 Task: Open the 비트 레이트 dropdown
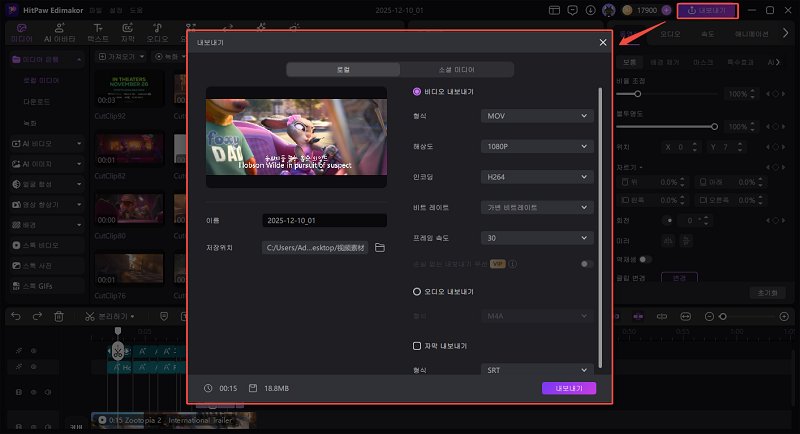point(537,208)
